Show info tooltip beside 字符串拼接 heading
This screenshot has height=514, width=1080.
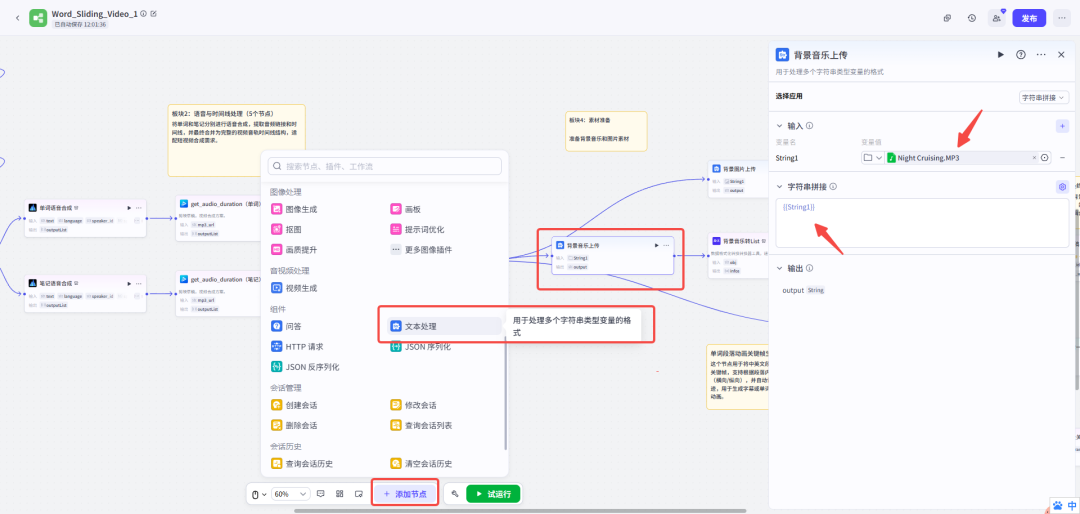[x=833, y=187]
